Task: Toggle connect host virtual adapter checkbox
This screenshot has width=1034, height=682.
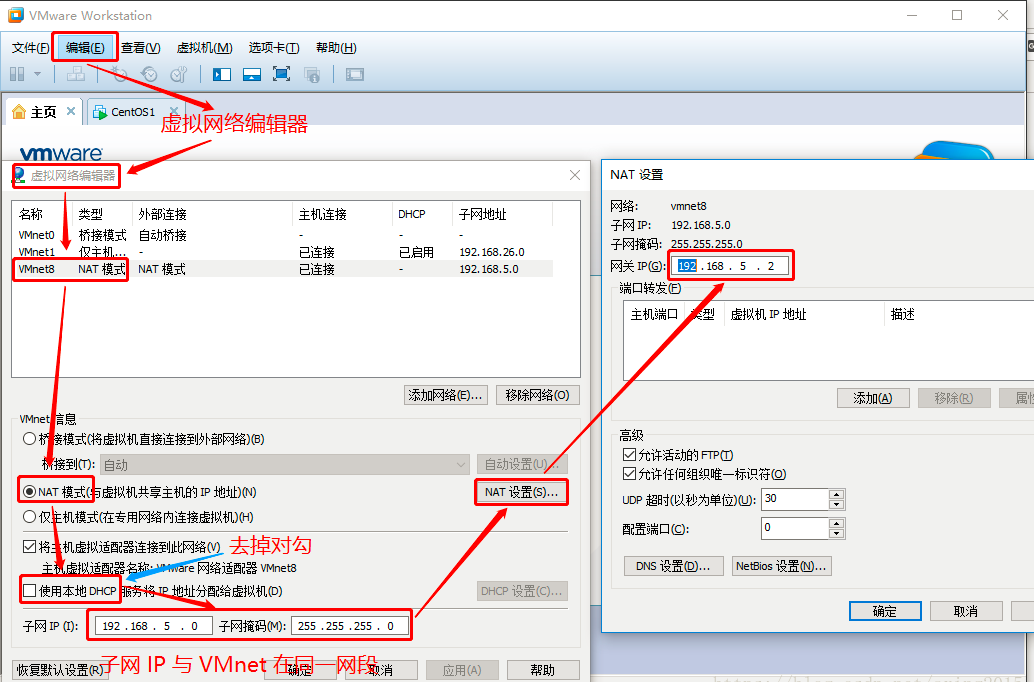Action: [x=29, y=546]
